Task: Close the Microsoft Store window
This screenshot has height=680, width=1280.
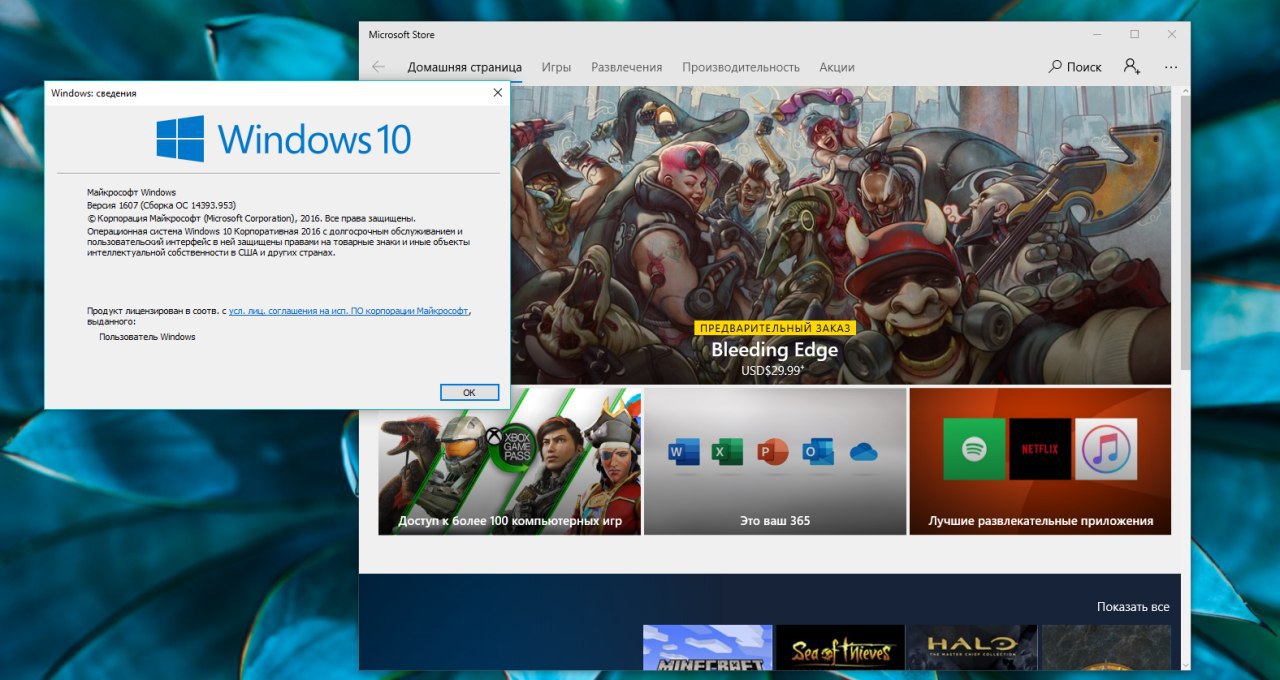Action: tap(1172, 34)
